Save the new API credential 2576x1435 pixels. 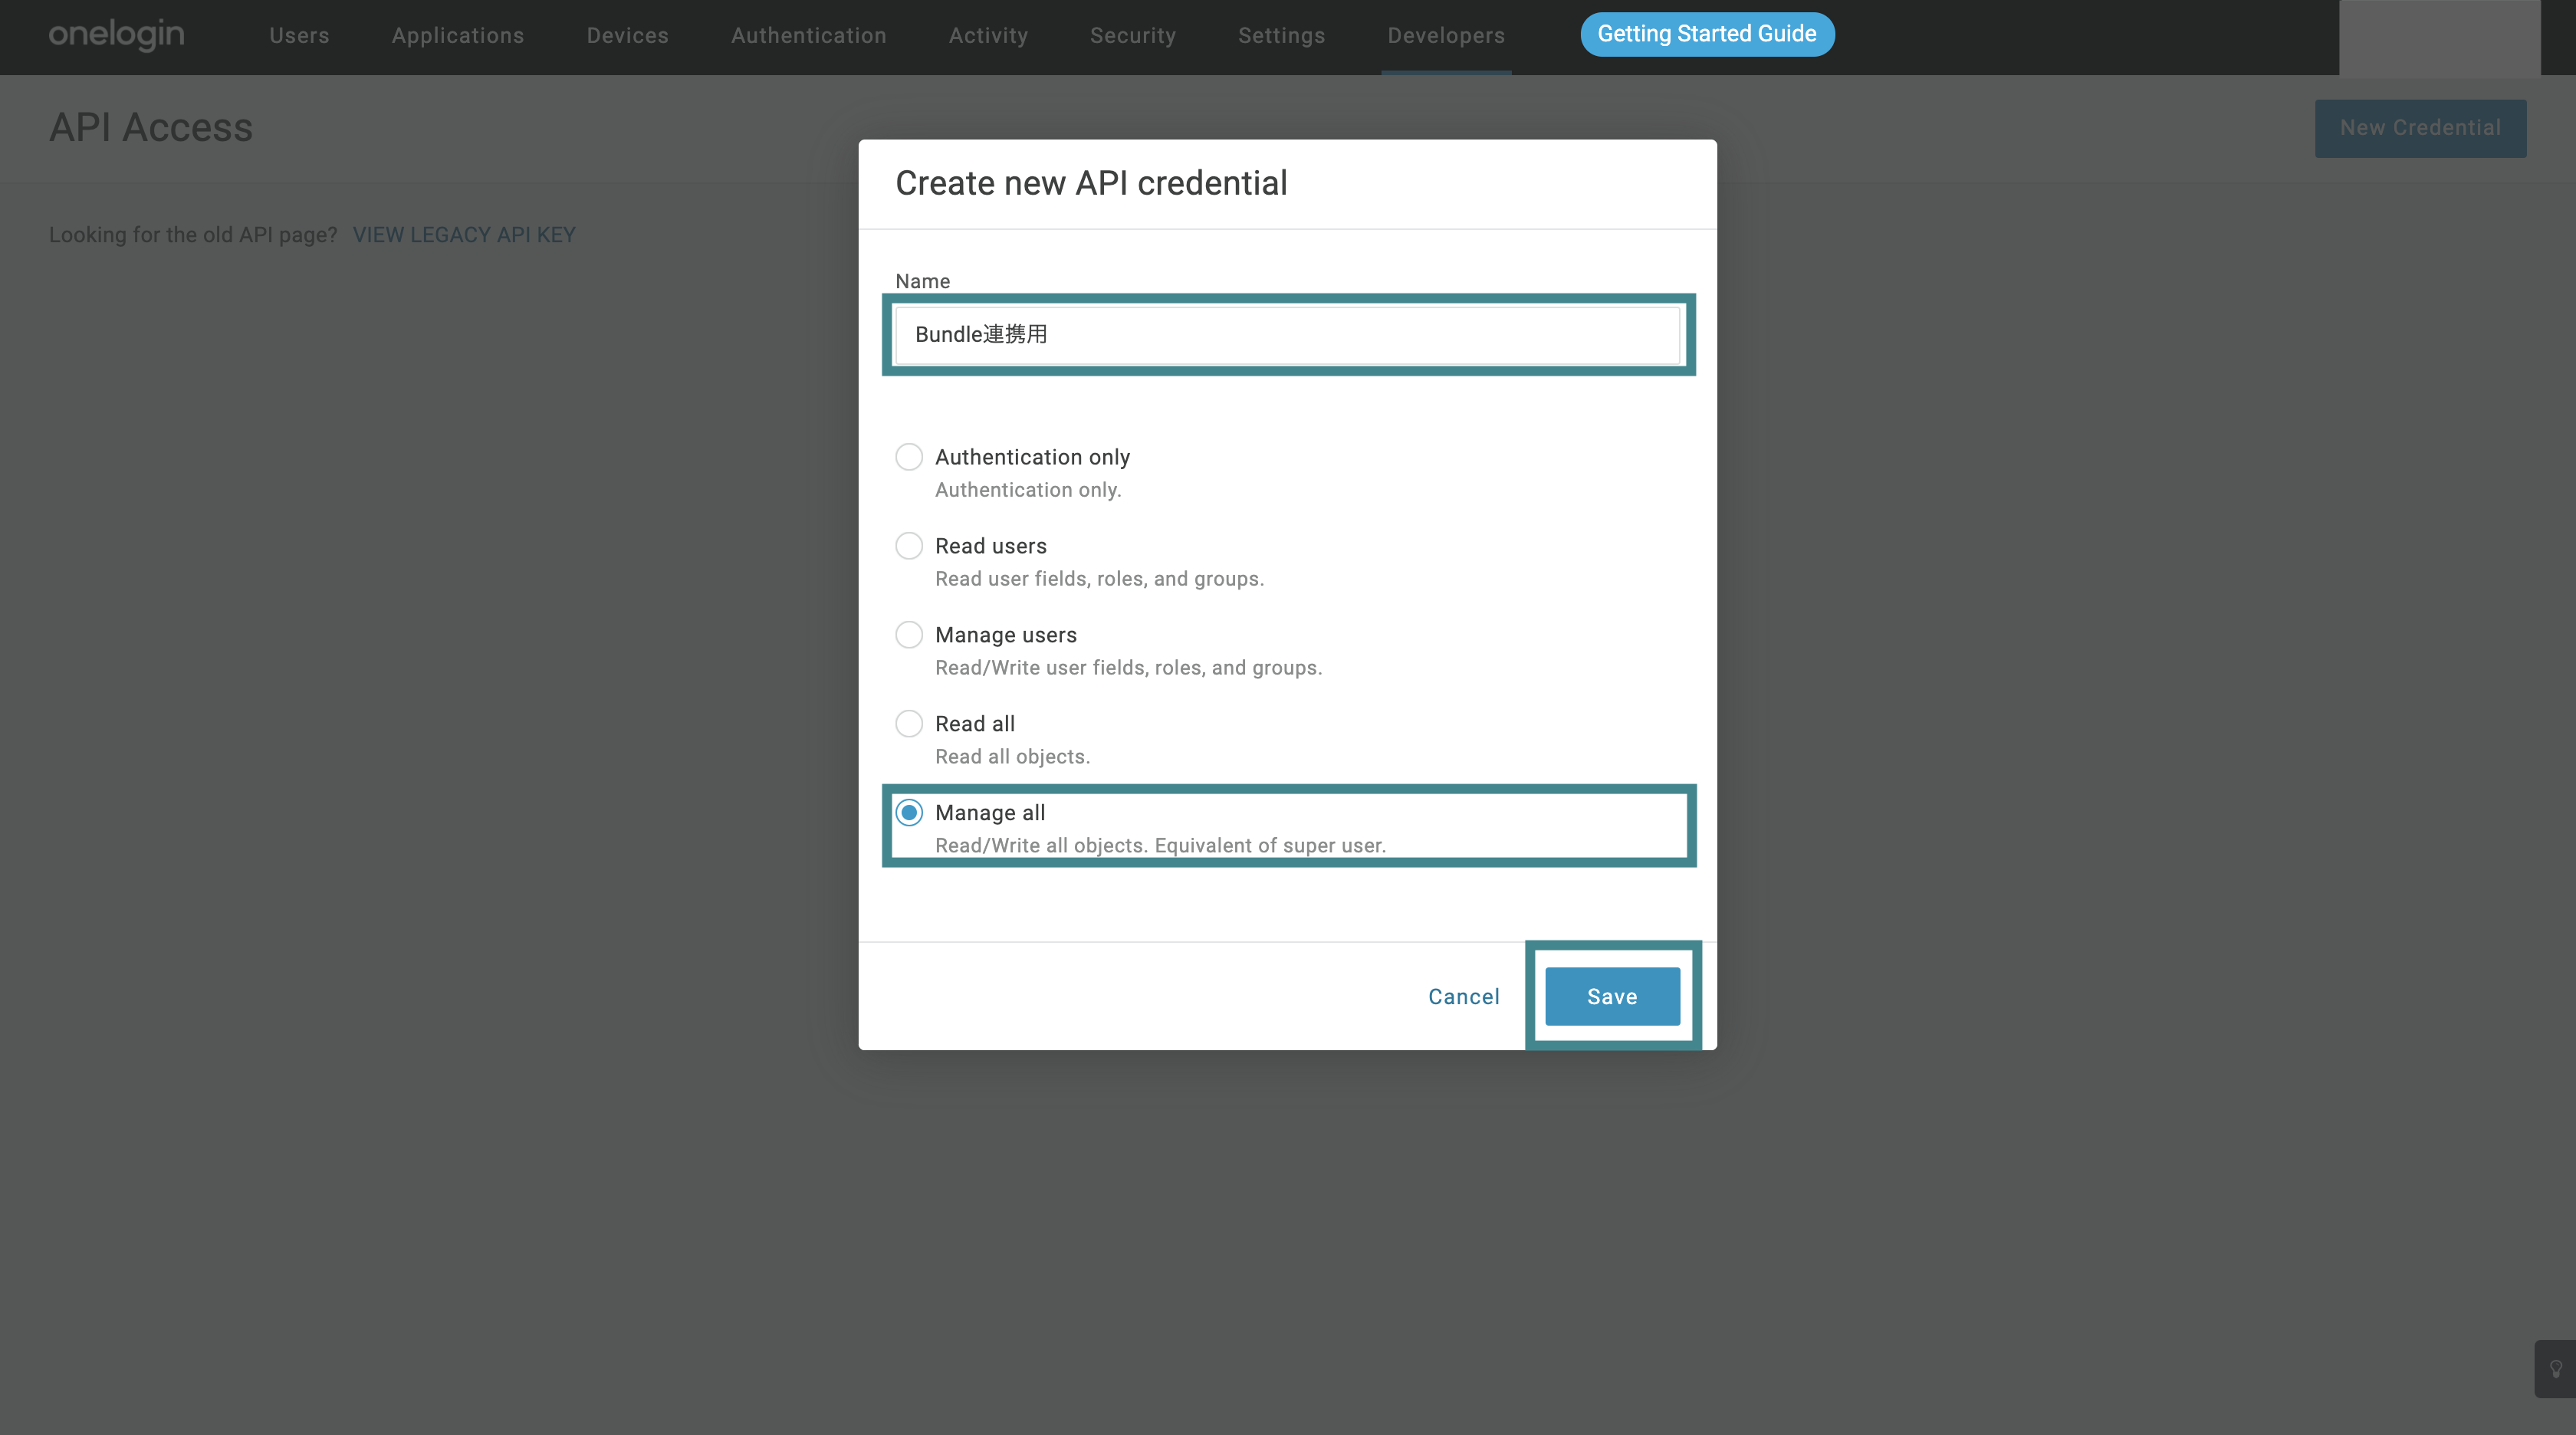1612,996
